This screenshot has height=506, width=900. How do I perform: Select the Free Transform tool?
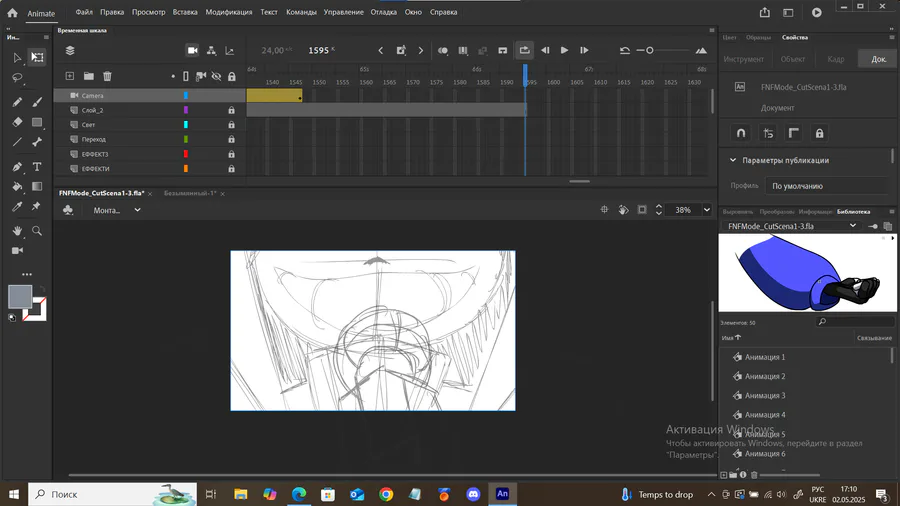pyautogui.click(x=37, y=57)
